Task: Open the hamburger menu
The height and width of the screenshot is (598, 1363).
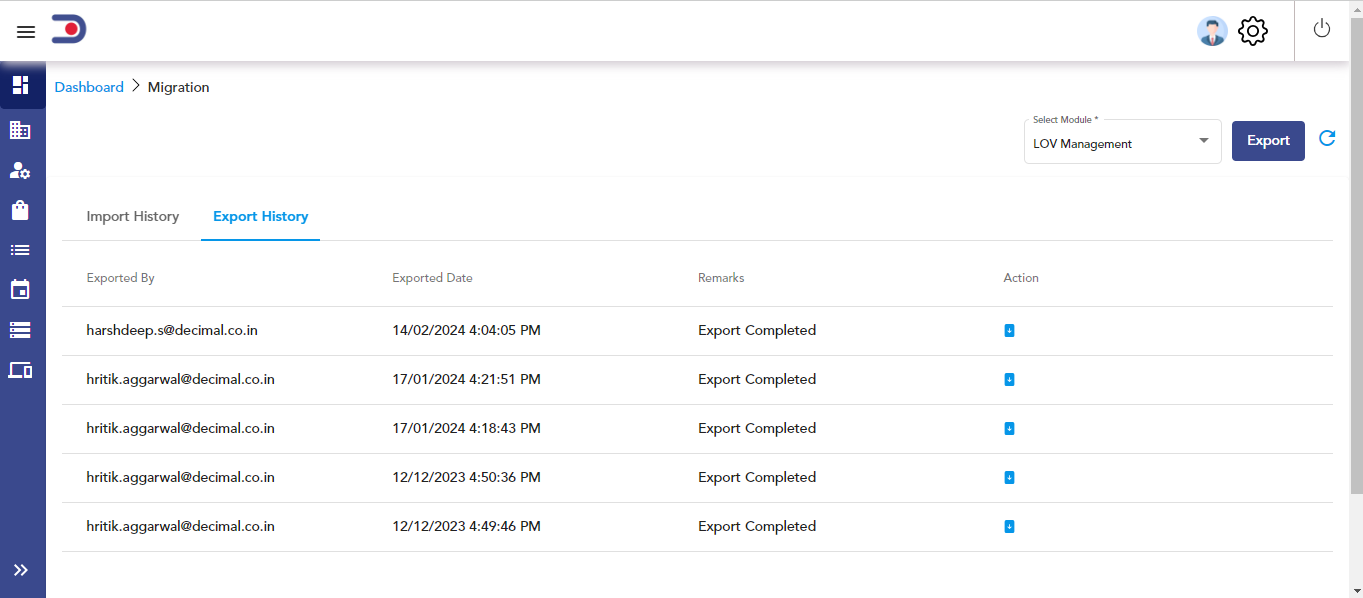Action: [26, 32]
